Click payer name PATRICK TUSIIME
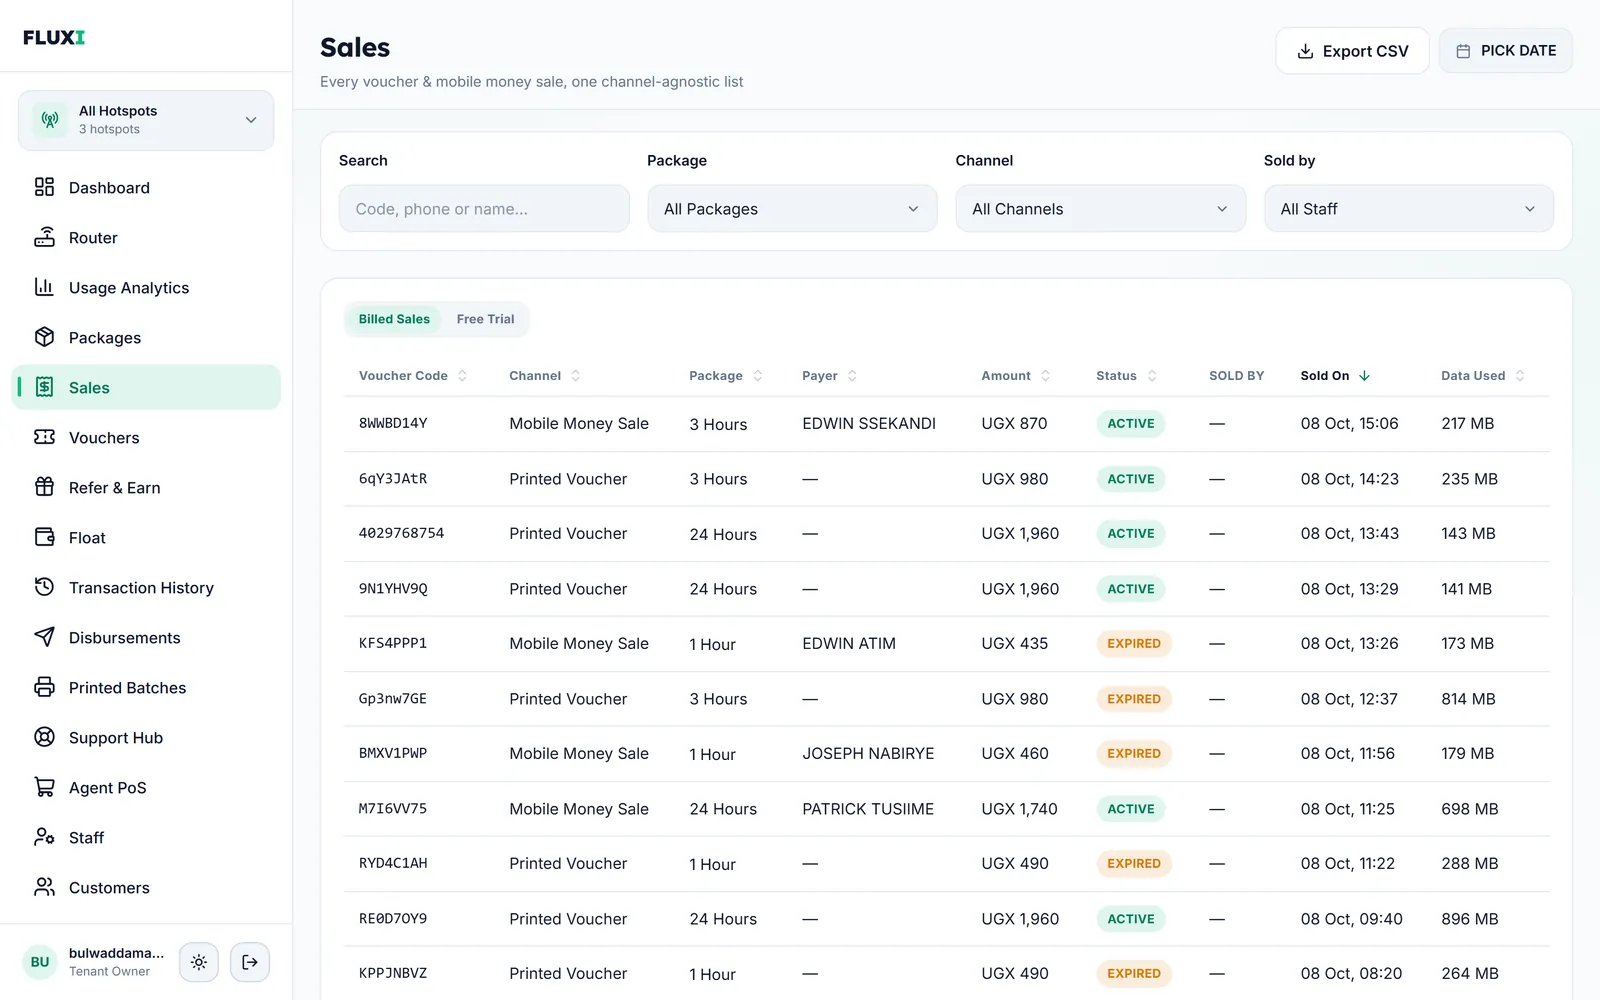Viewport: 1600px width, 1000px height. (868, 809)
